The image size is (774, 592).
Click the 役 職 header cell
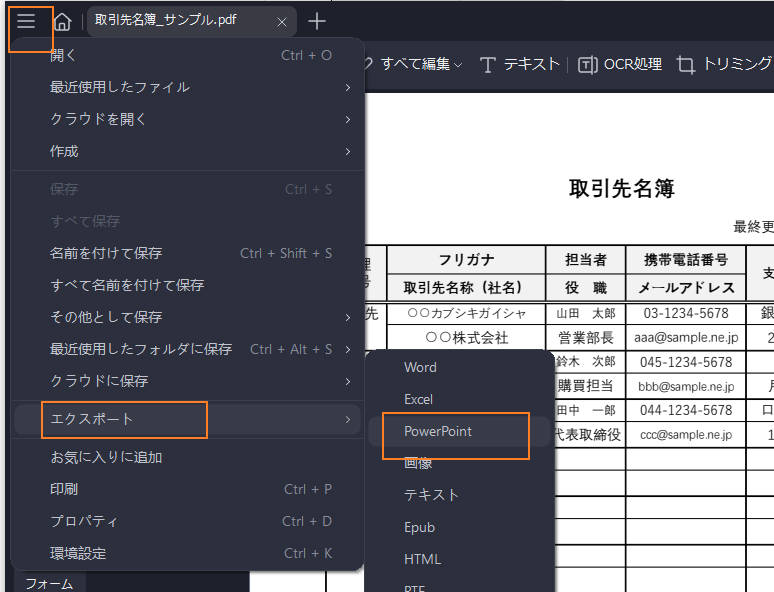click(585, 287)
